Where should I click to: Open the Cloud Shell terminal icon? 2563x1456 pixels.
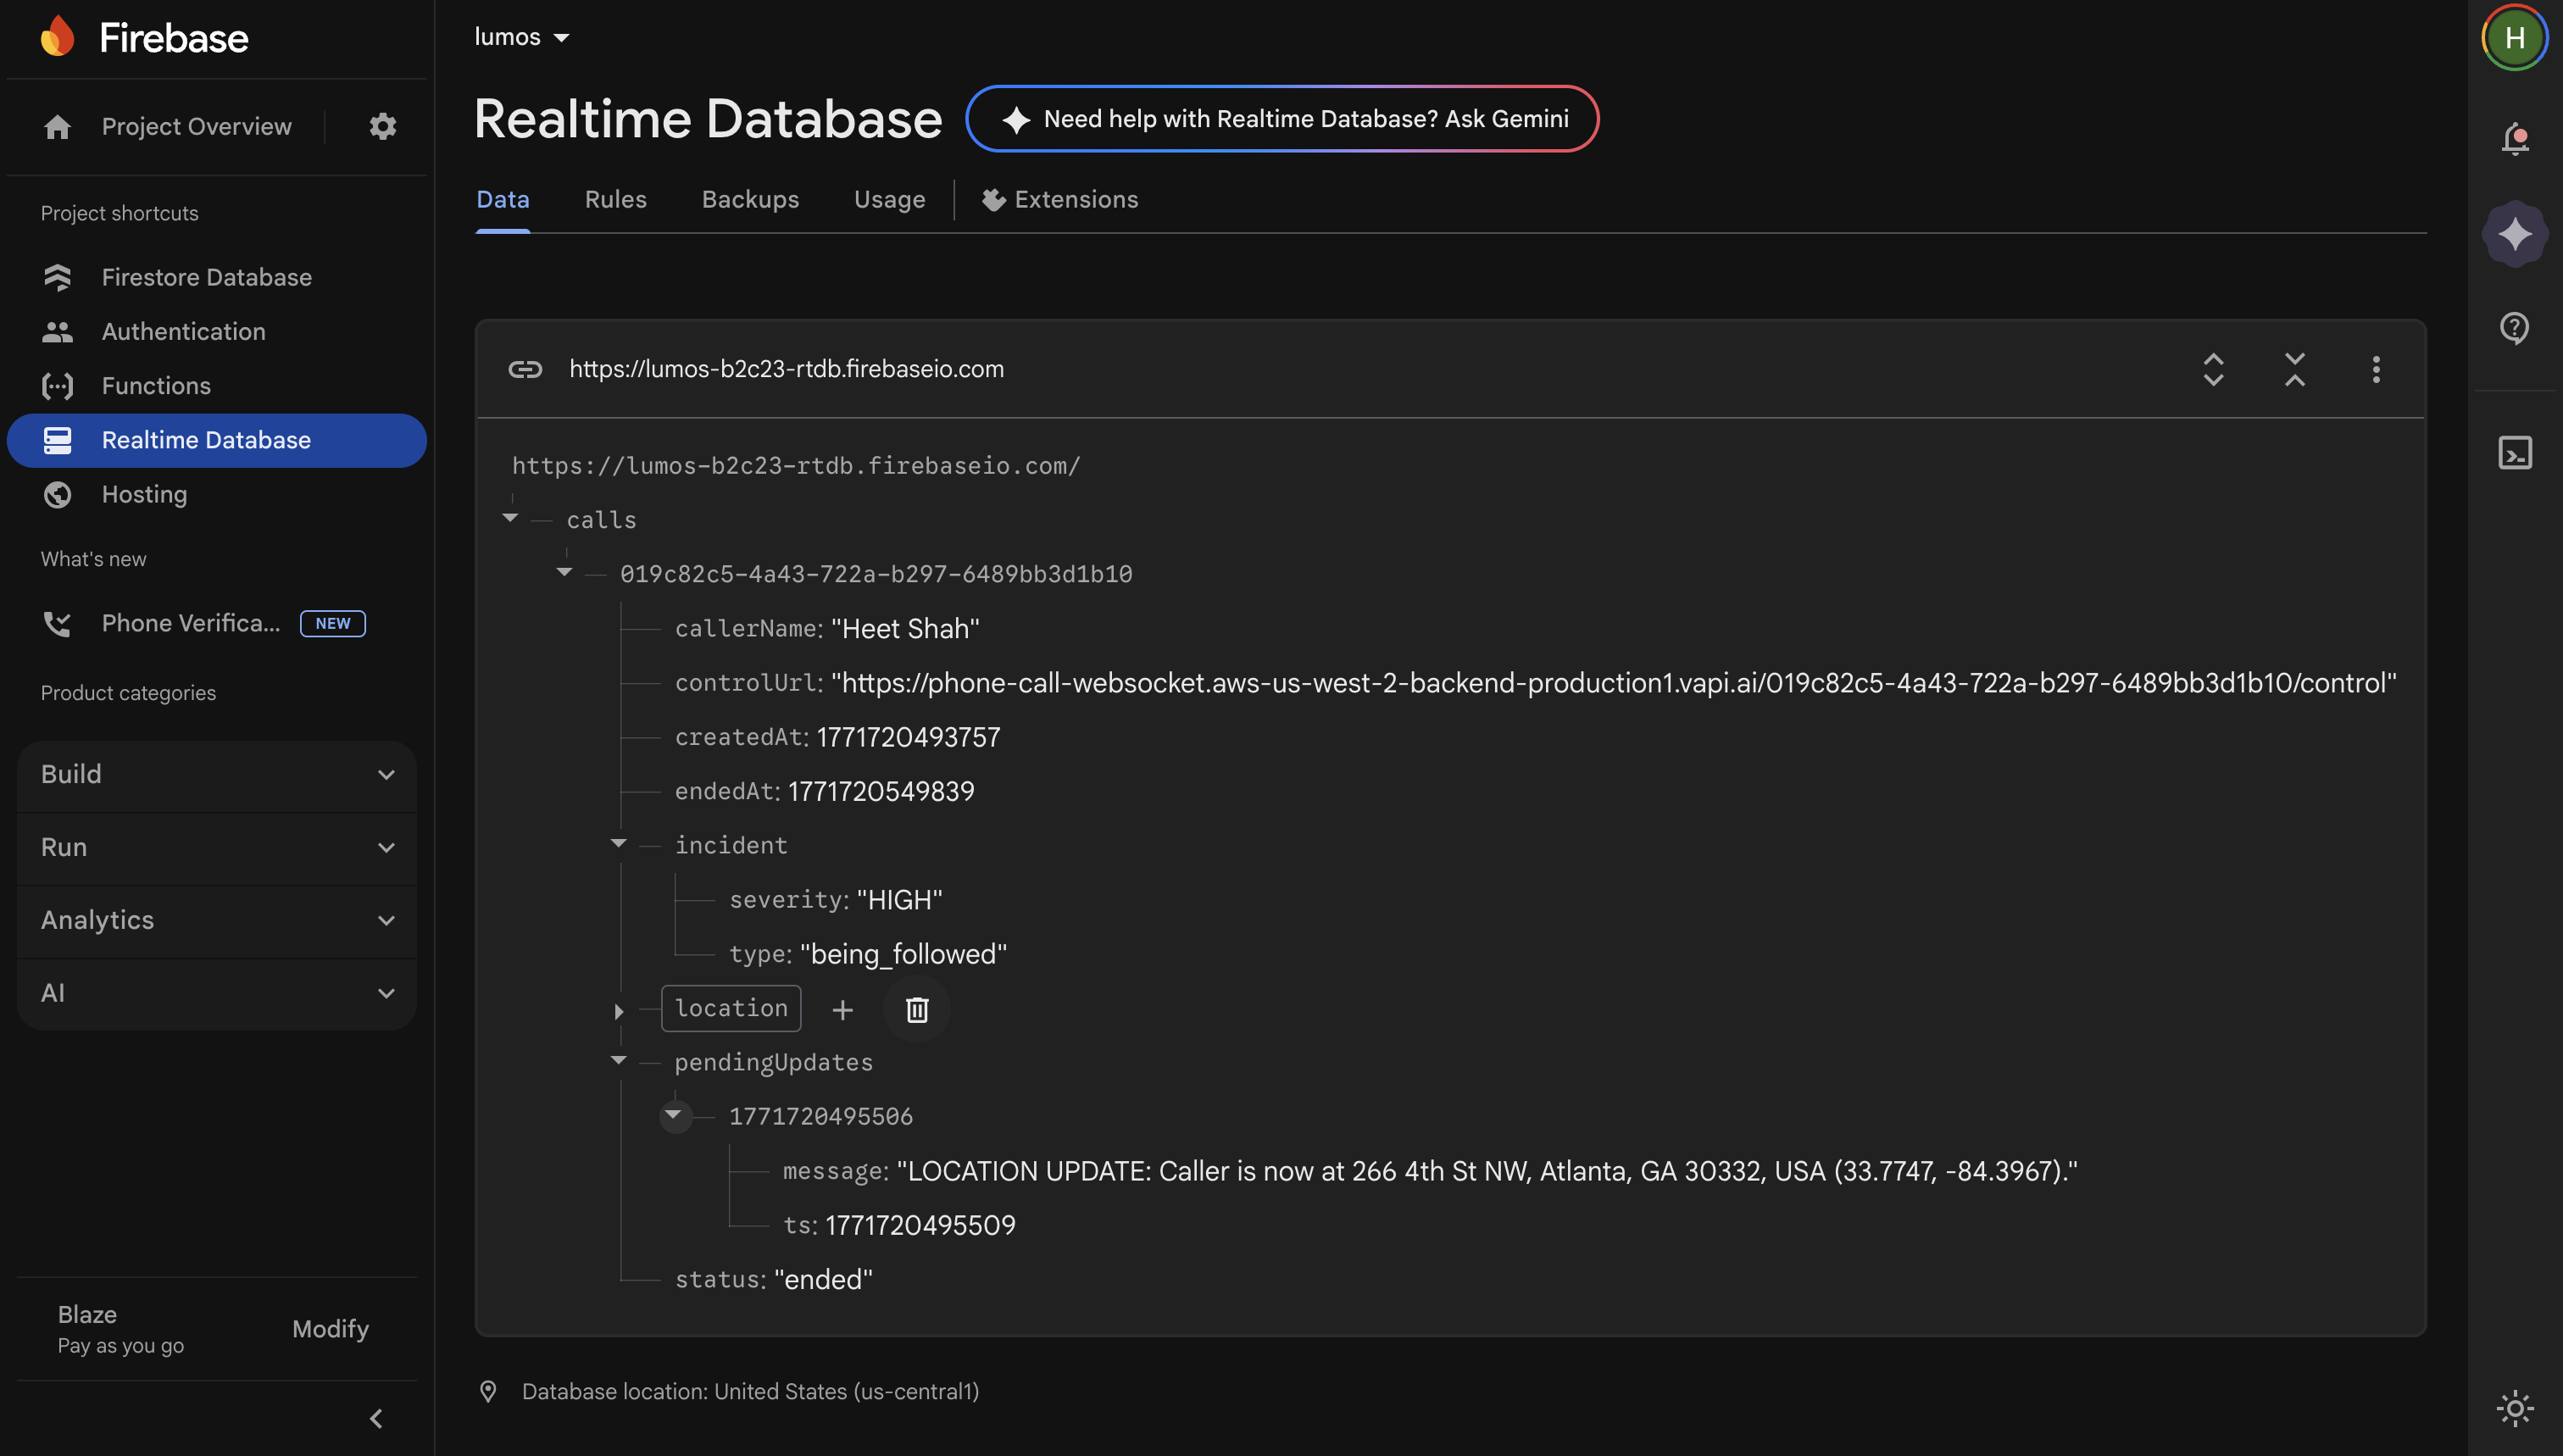(x=2514, y=453)
